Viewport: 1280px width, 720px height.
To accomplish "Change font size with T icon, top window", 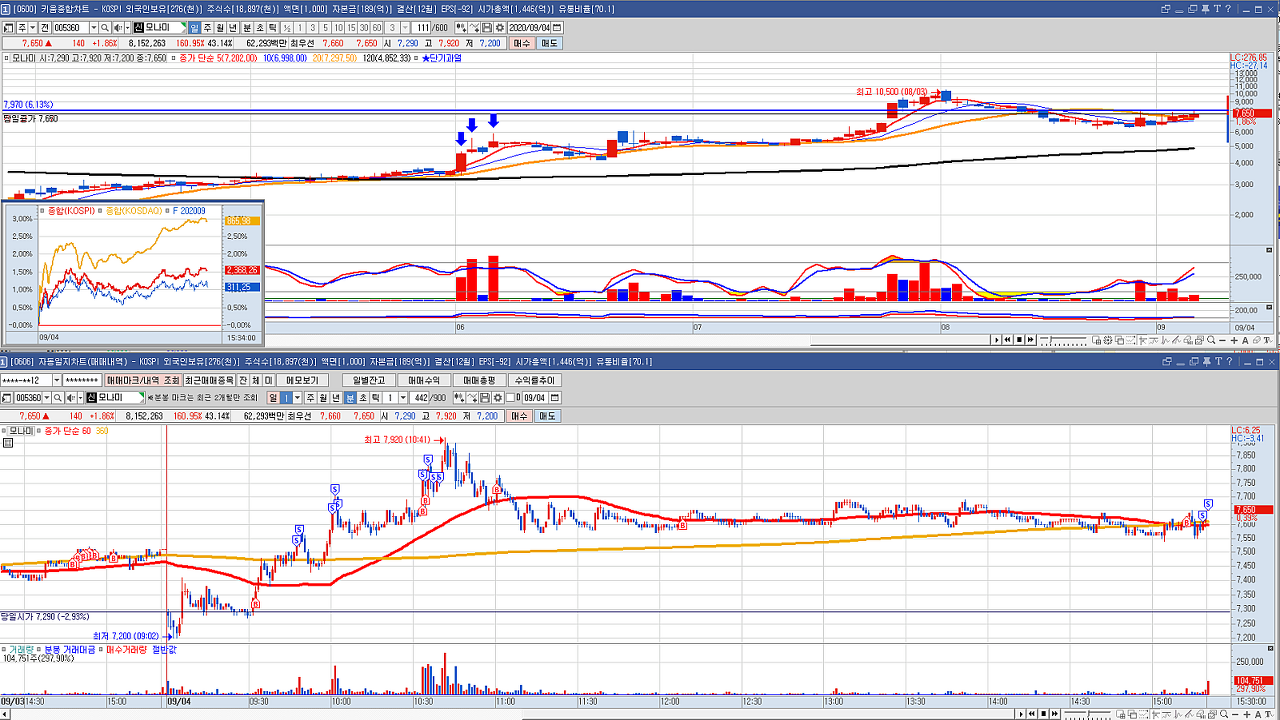I will click(1217, 9).
